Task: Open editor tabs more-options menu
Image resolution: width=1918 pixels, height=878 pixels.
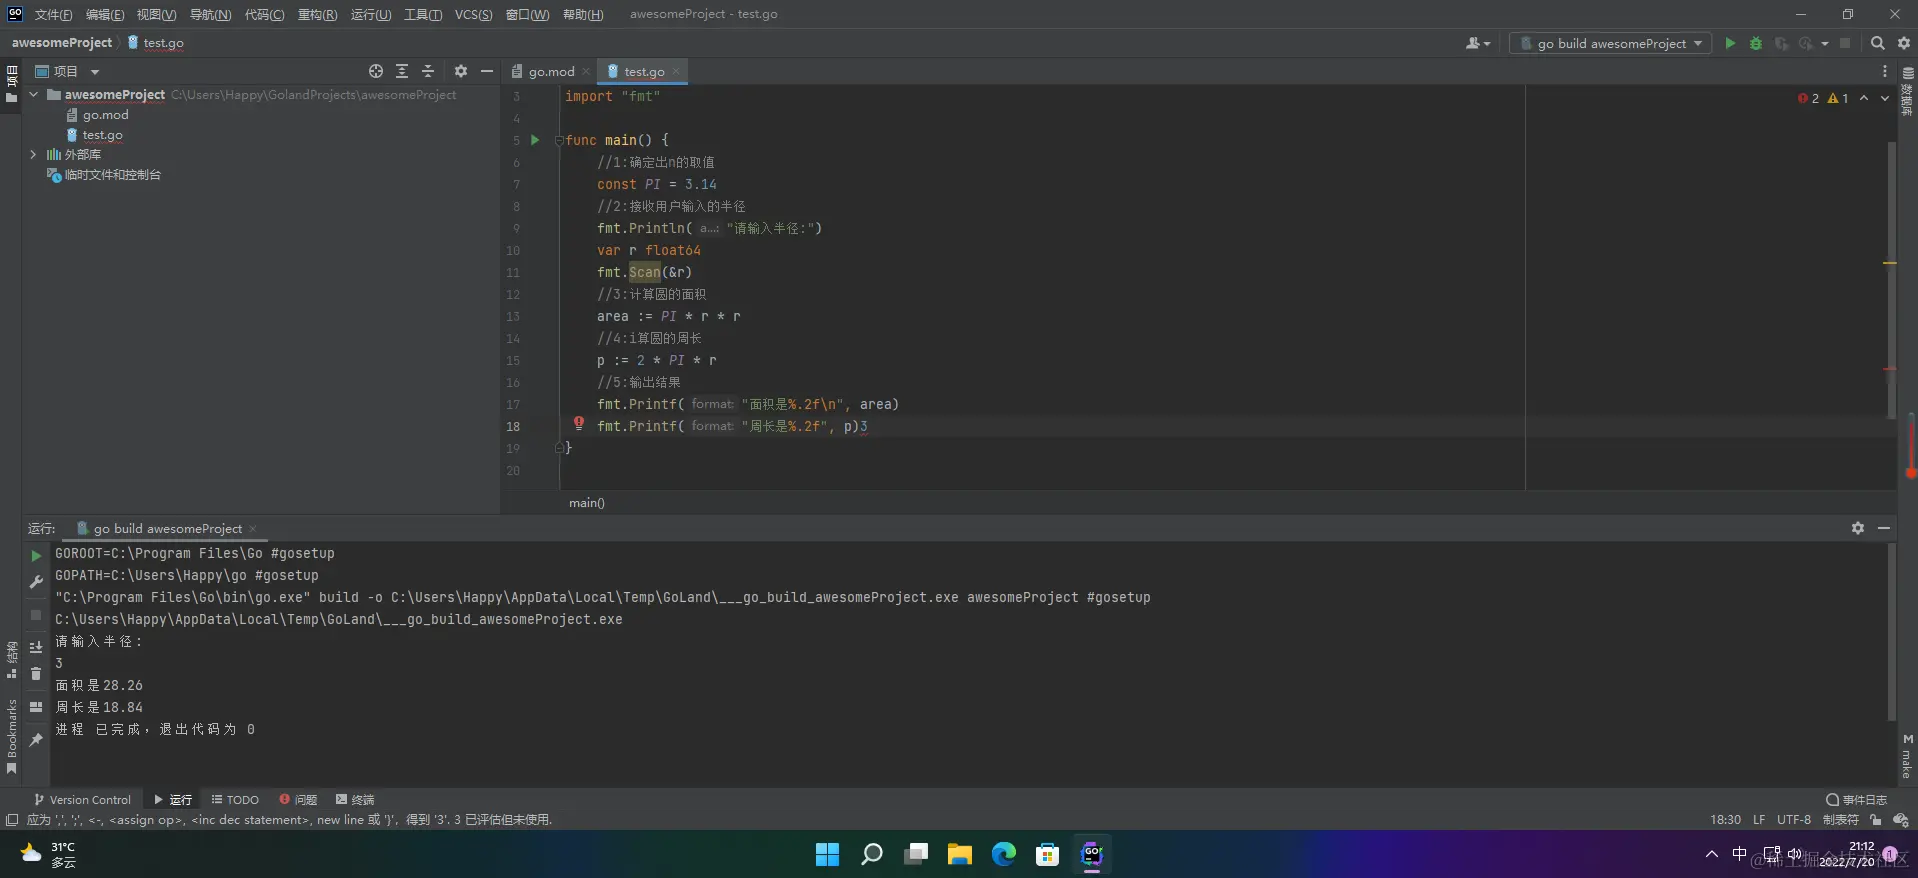Action: pos(1884,71)
